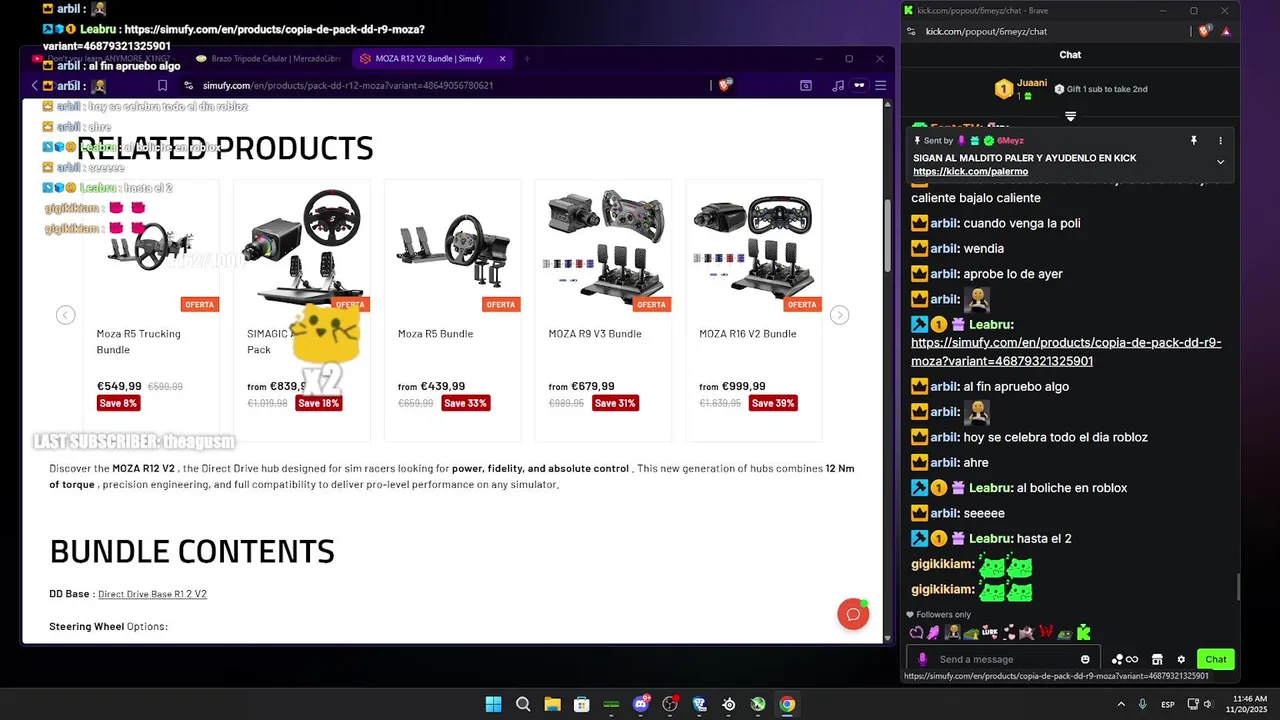The image size is (1280, 720).
Task: Click the Moza R9 V3 Bundle image
Action: tap(603, 246)
